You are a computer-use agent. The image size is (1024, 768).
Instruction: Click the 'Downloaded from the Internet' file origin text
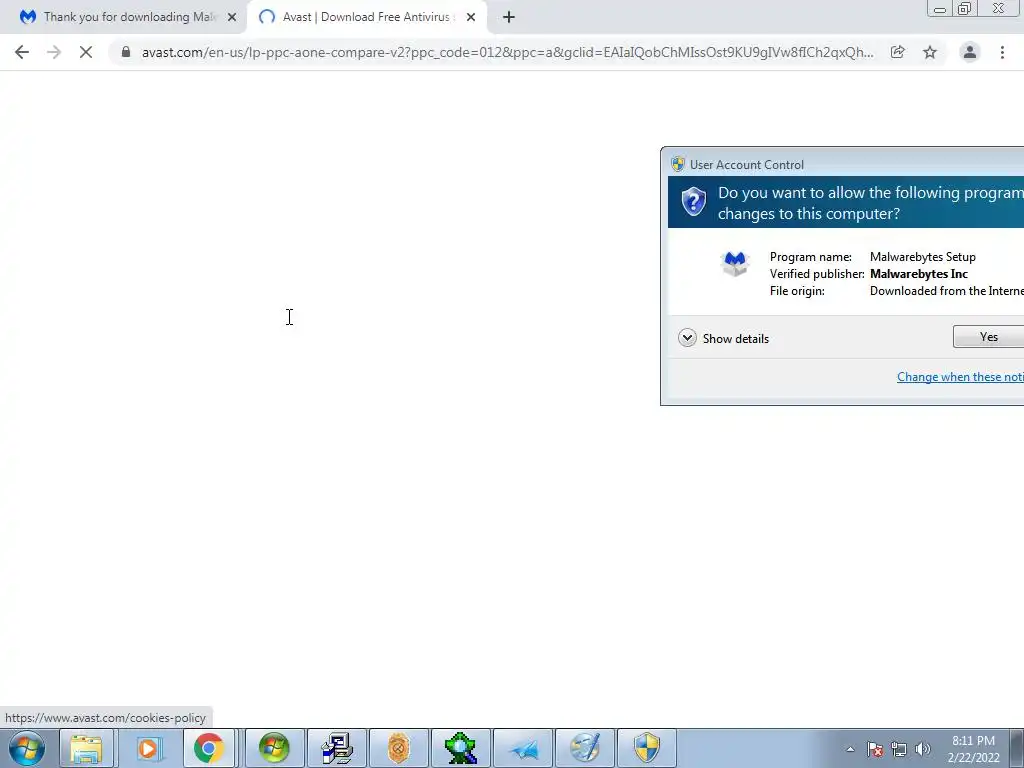pyautogui.click(x=947, y=291)
